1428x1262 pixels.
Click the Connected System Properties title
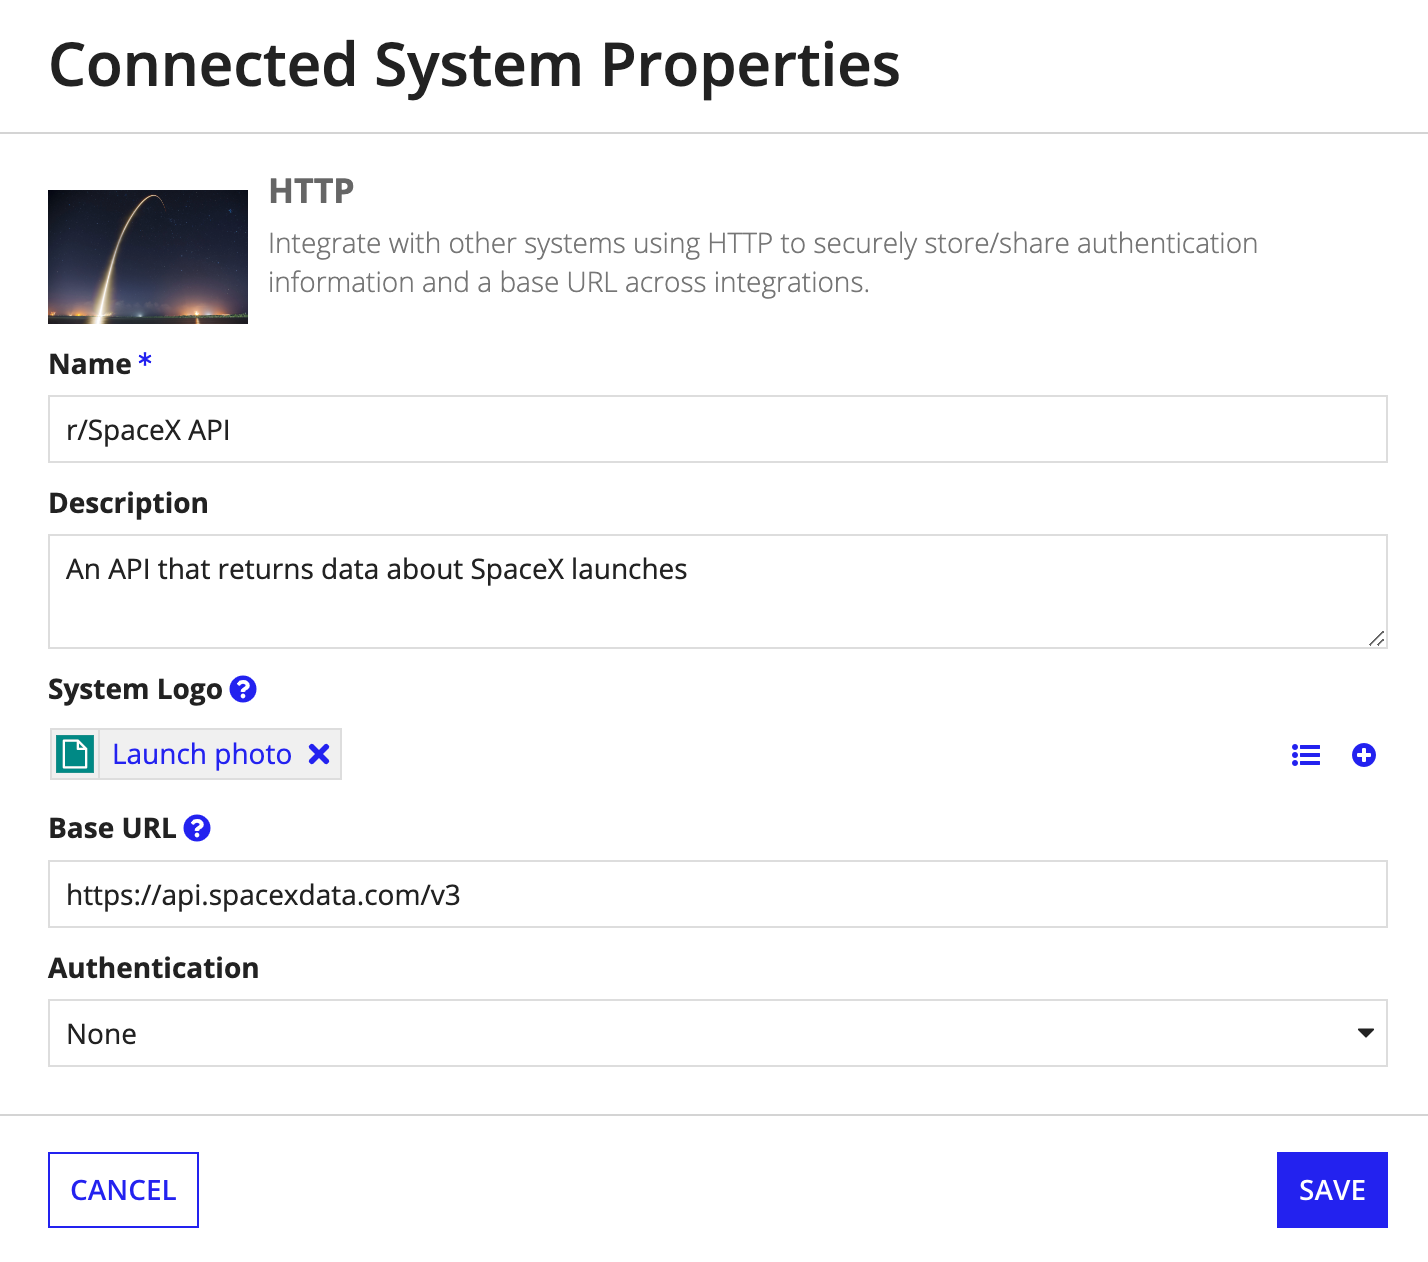pos(474,66)
